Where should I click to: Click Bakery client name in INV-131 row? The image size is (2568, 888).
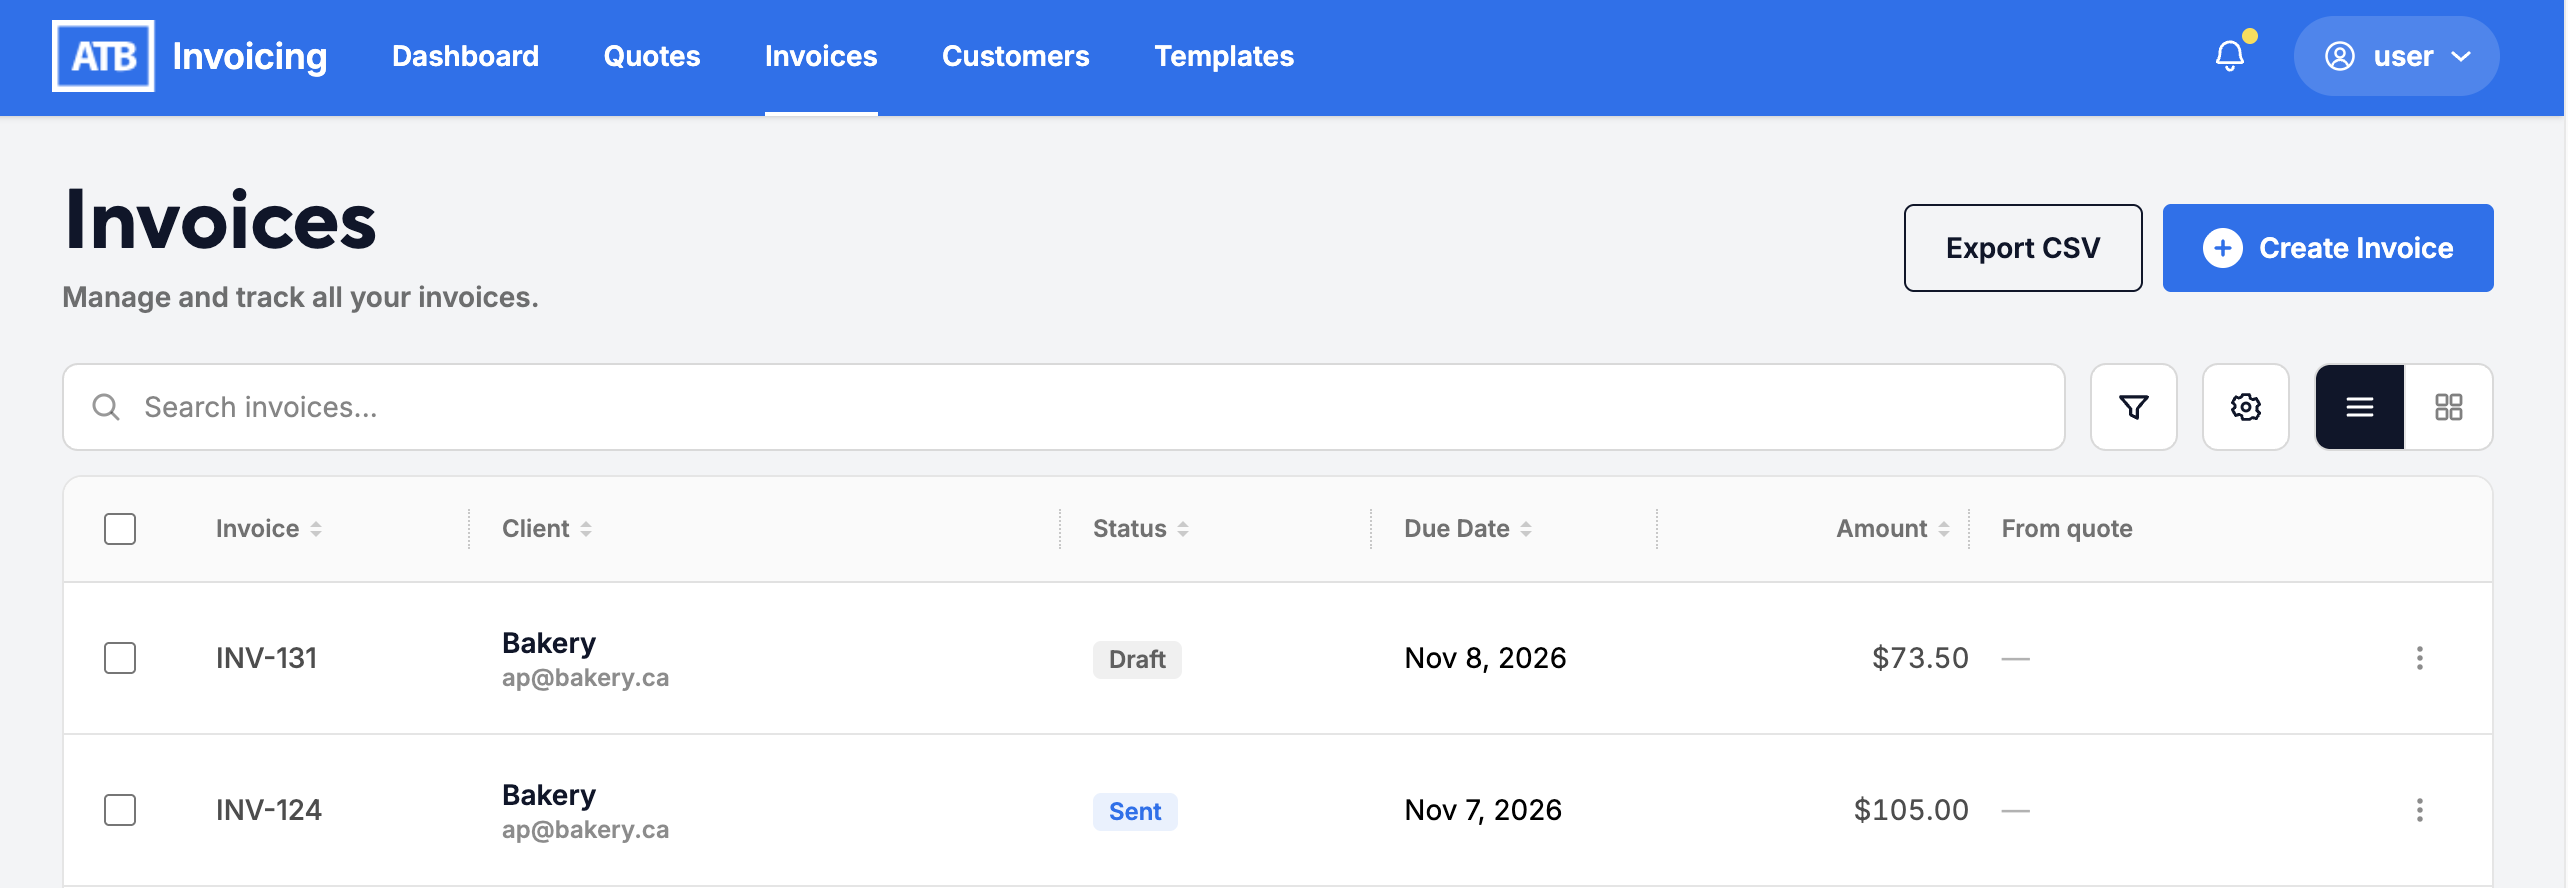tap(549, 643)
